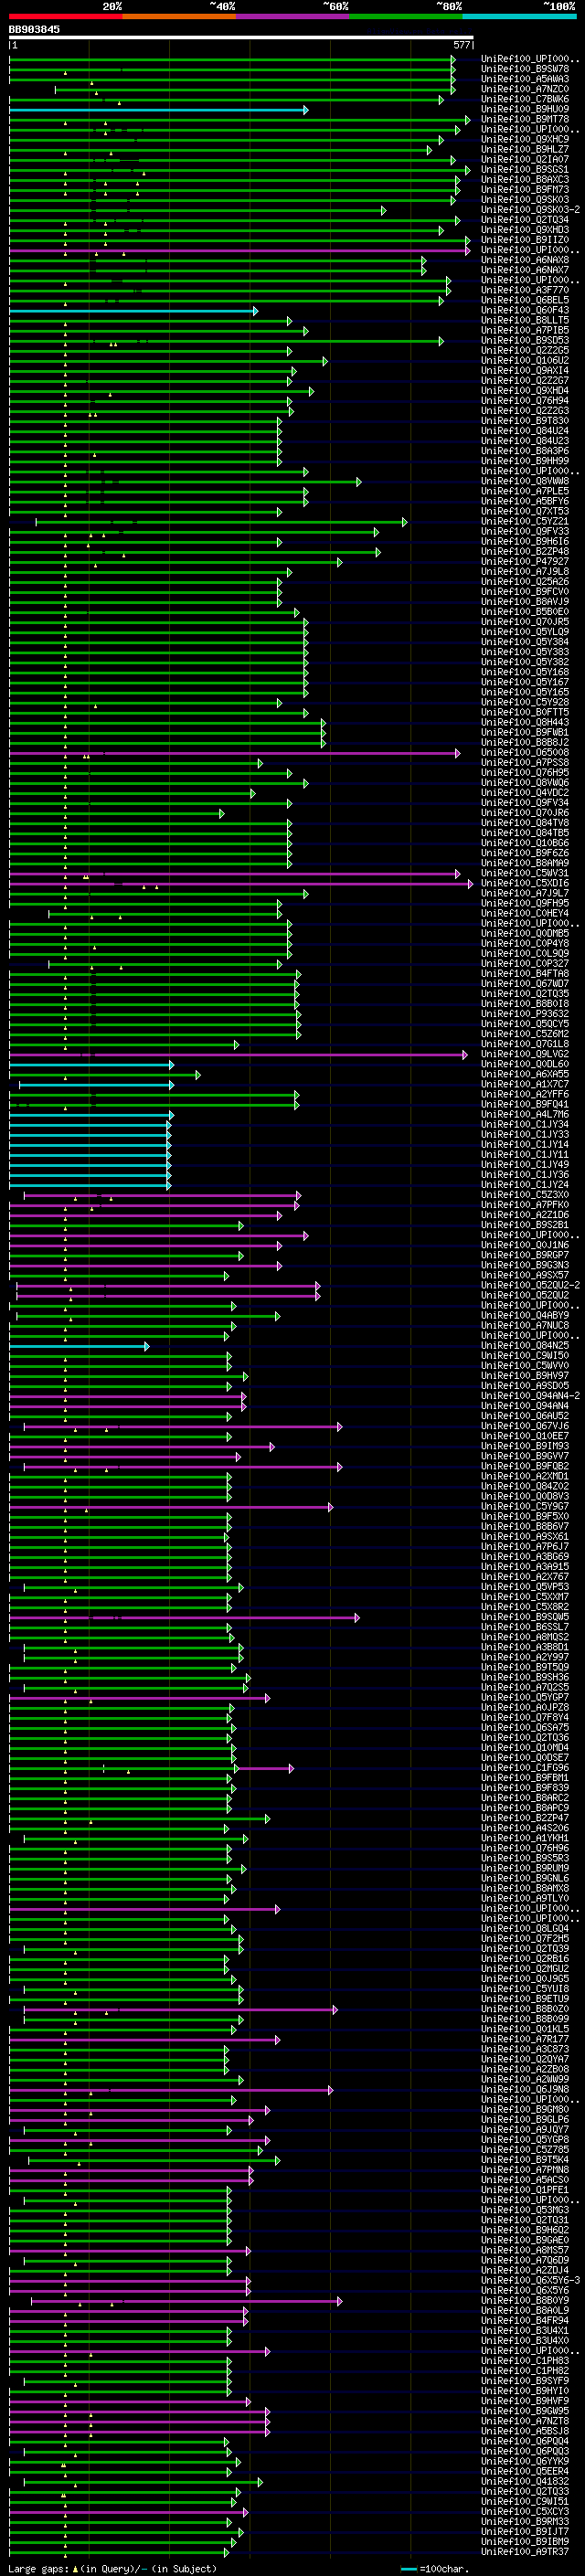Select the UniRef100_B9IBM9 label
585x2576 pixels.
coord(525,2541)
